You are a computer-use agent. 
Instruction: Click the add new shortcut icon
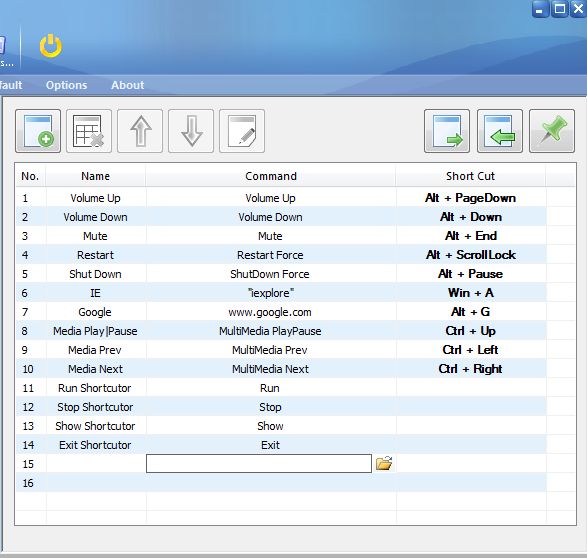click(x=38, y=131)
